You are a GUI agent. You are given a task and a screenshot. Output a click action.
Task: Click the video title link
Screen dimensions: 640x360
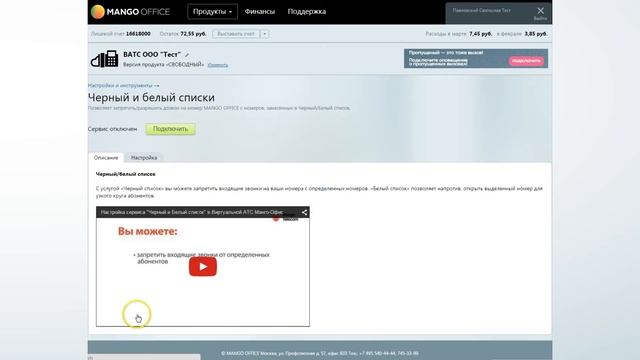(x=192, y=212)
